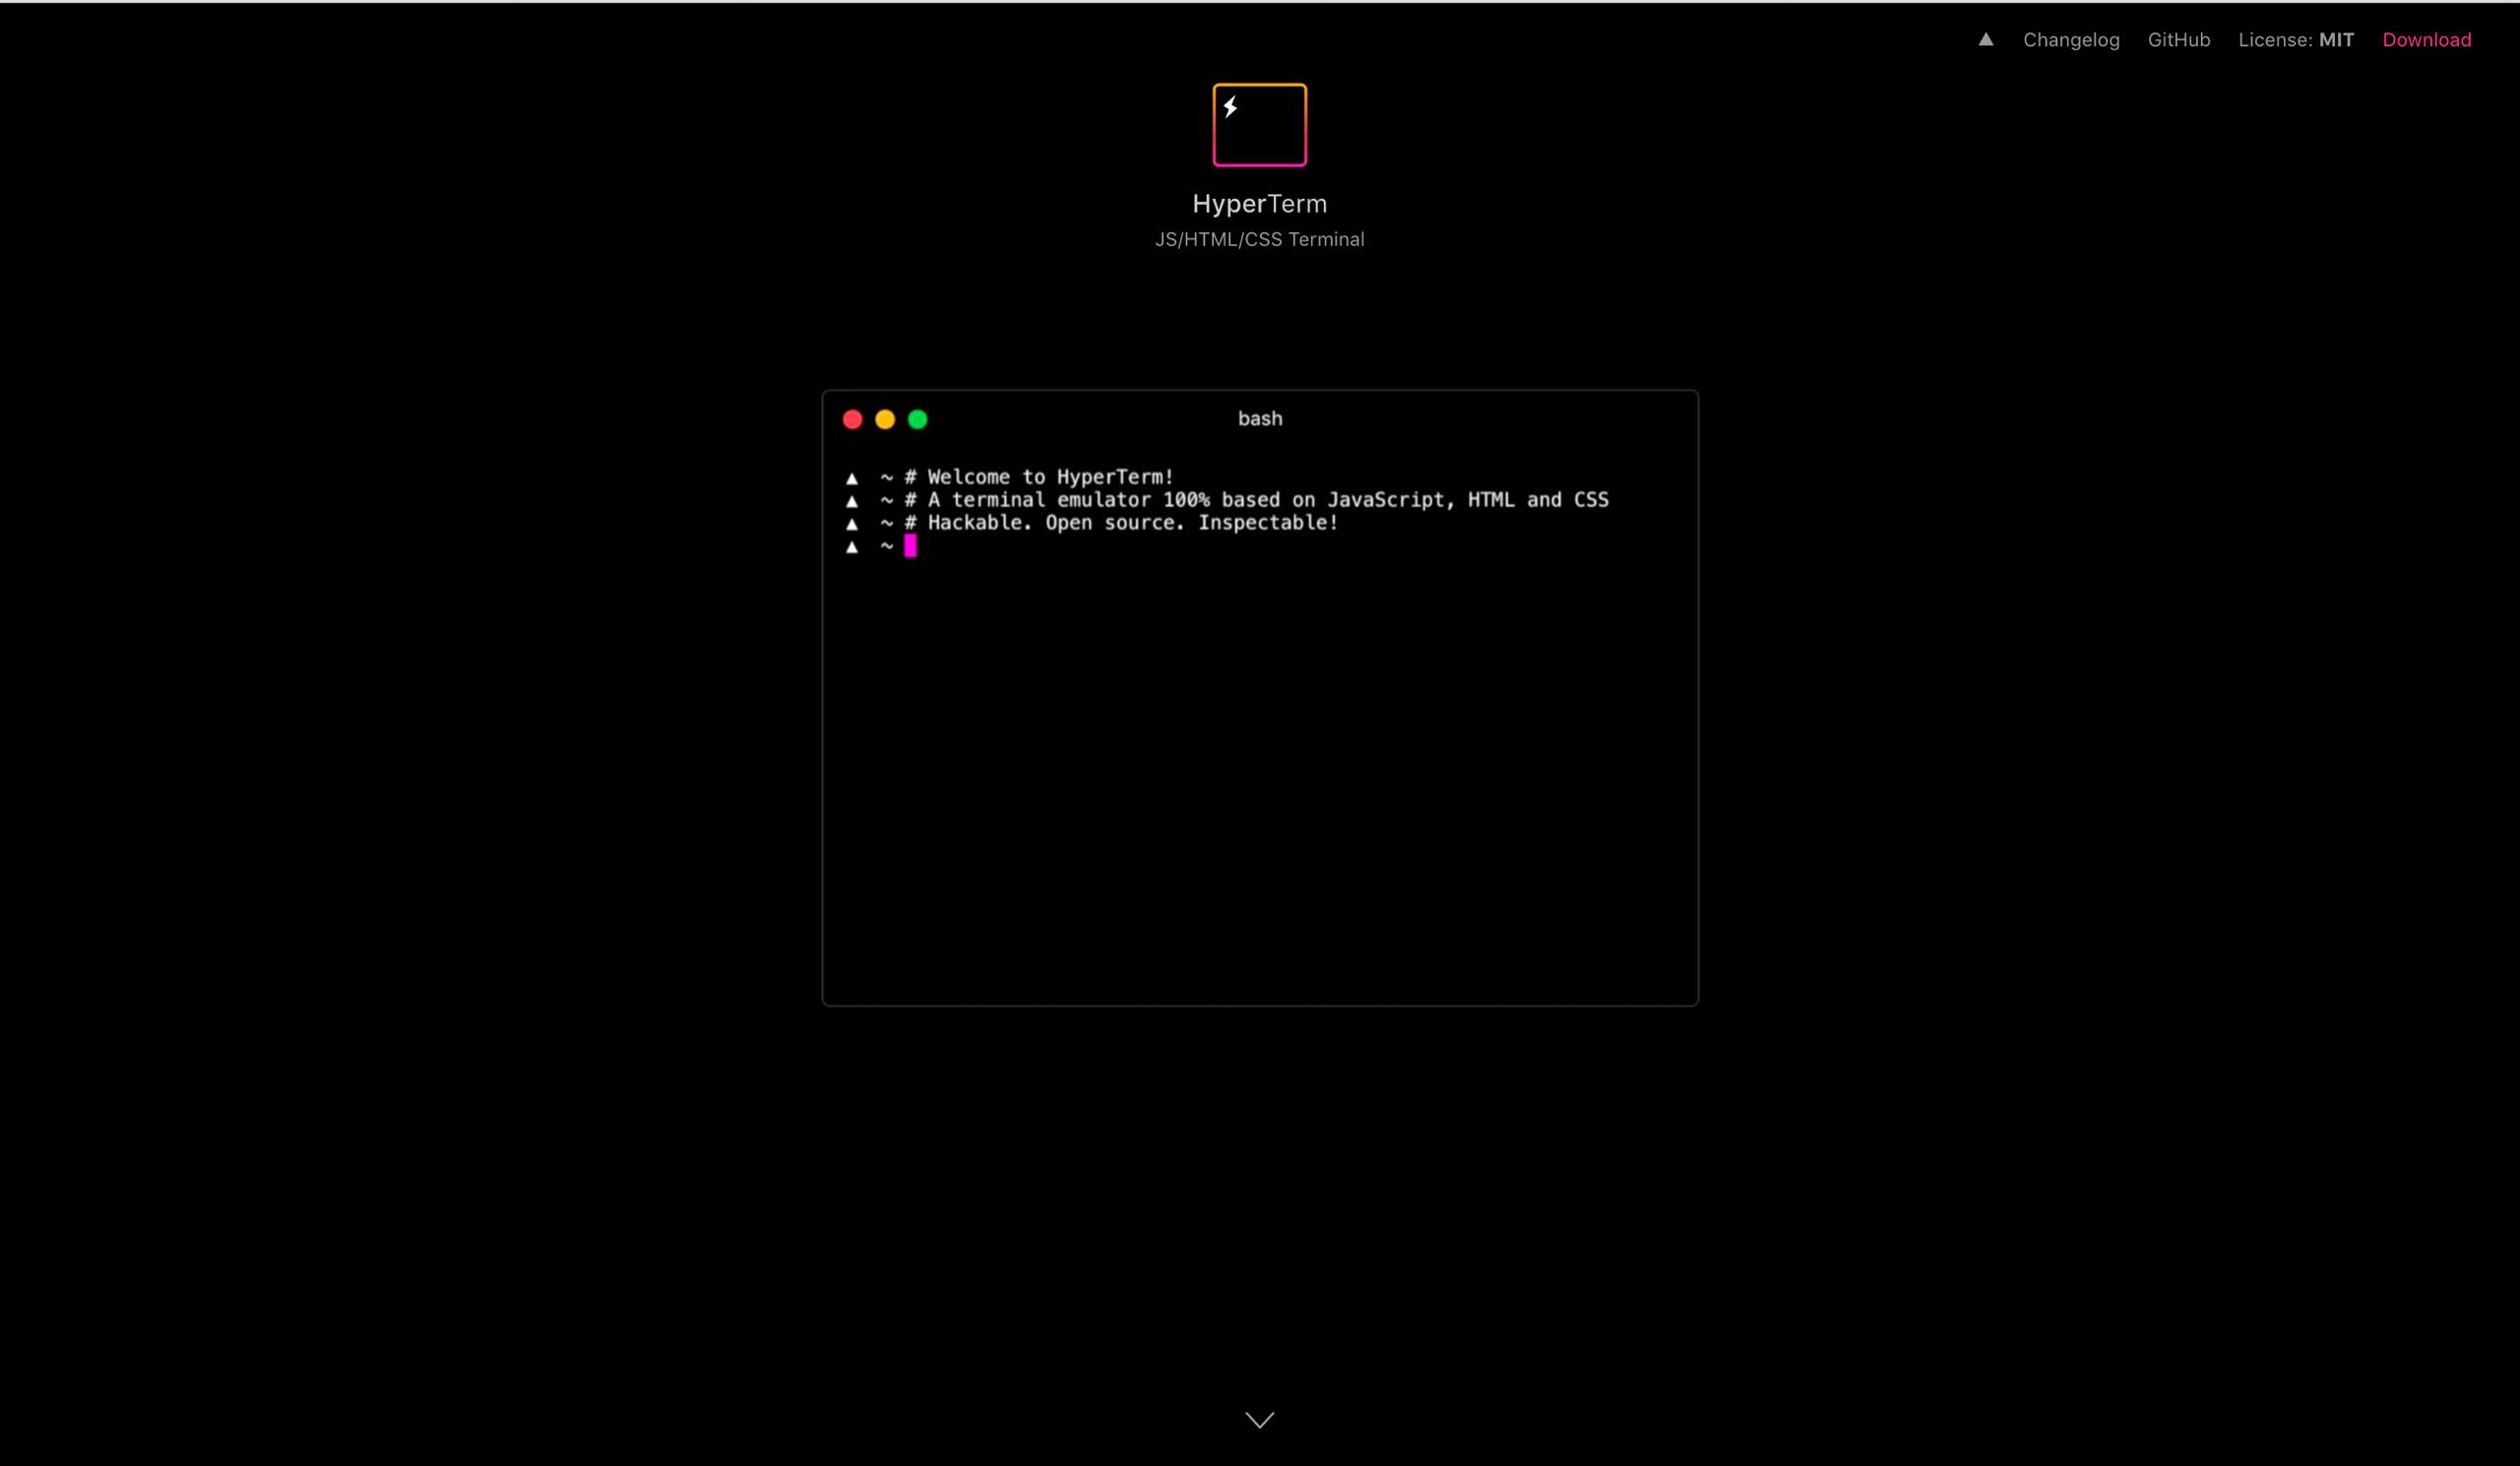
Task: Expand page with bottom down chevron
Action: click(x=1259, y=1420)
